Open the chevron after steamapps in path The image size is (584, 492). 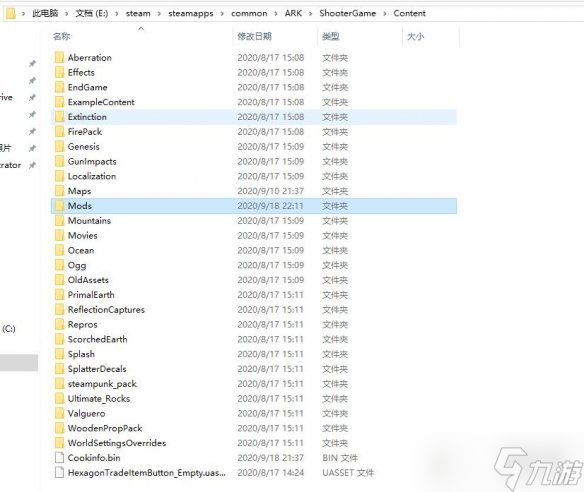[222, 14]
